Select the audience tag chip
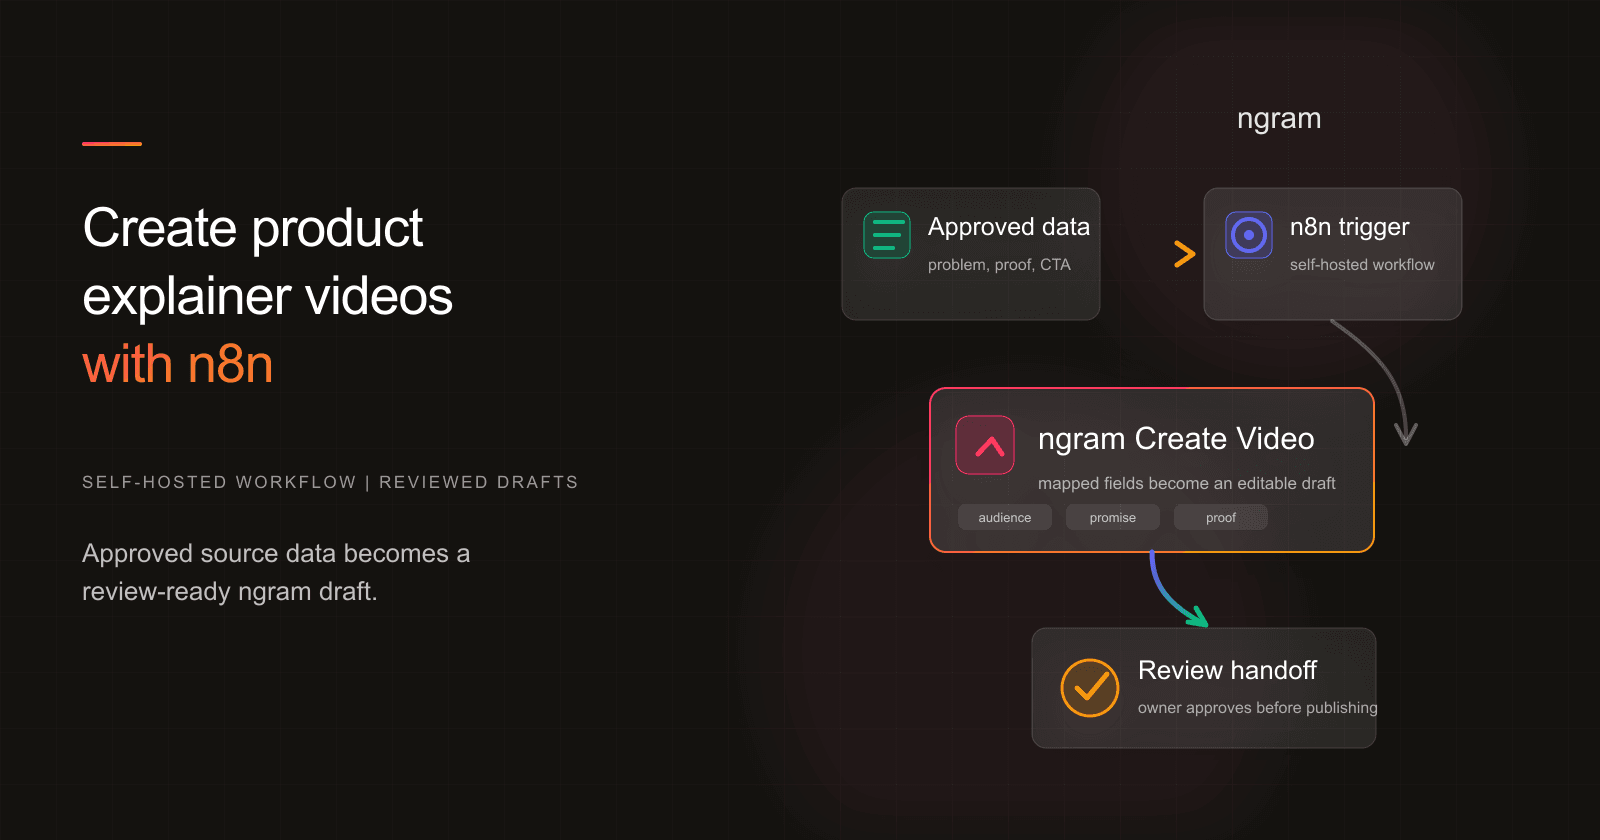The image size is (1600, 840). pyautogui.click(x=1005, y=517)
